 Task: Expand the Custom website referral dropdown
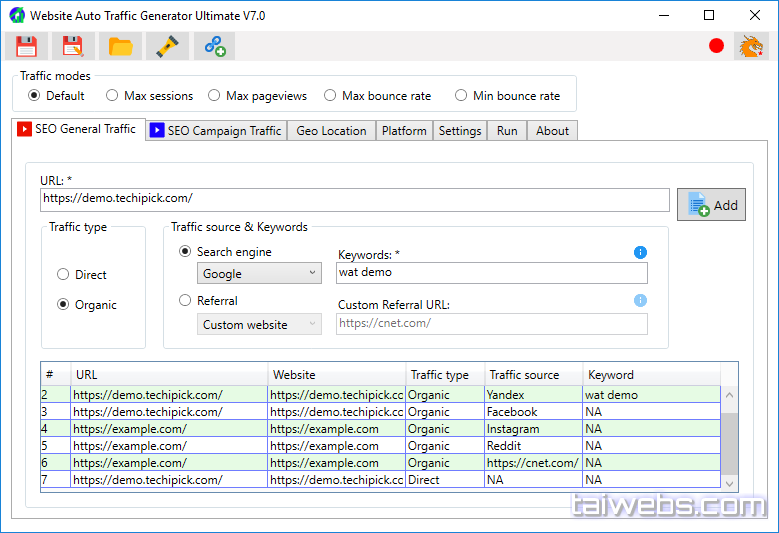pyautogui.click(x=259, y=325)
